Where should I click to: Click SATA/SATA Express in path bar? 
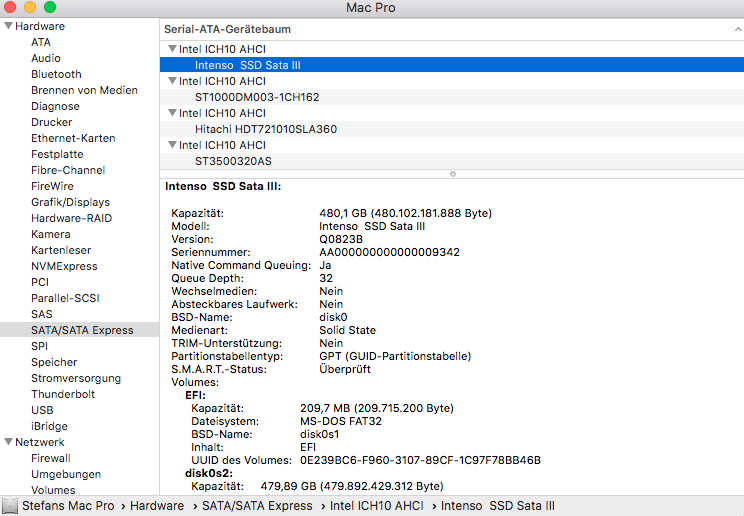pos(257,506)
